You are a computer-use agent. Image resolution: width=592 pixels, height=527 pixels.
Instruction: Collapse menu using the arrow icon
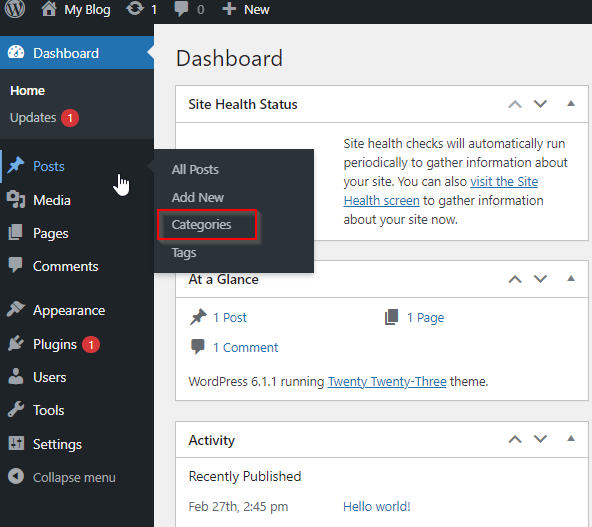click(x=16, y=476)
